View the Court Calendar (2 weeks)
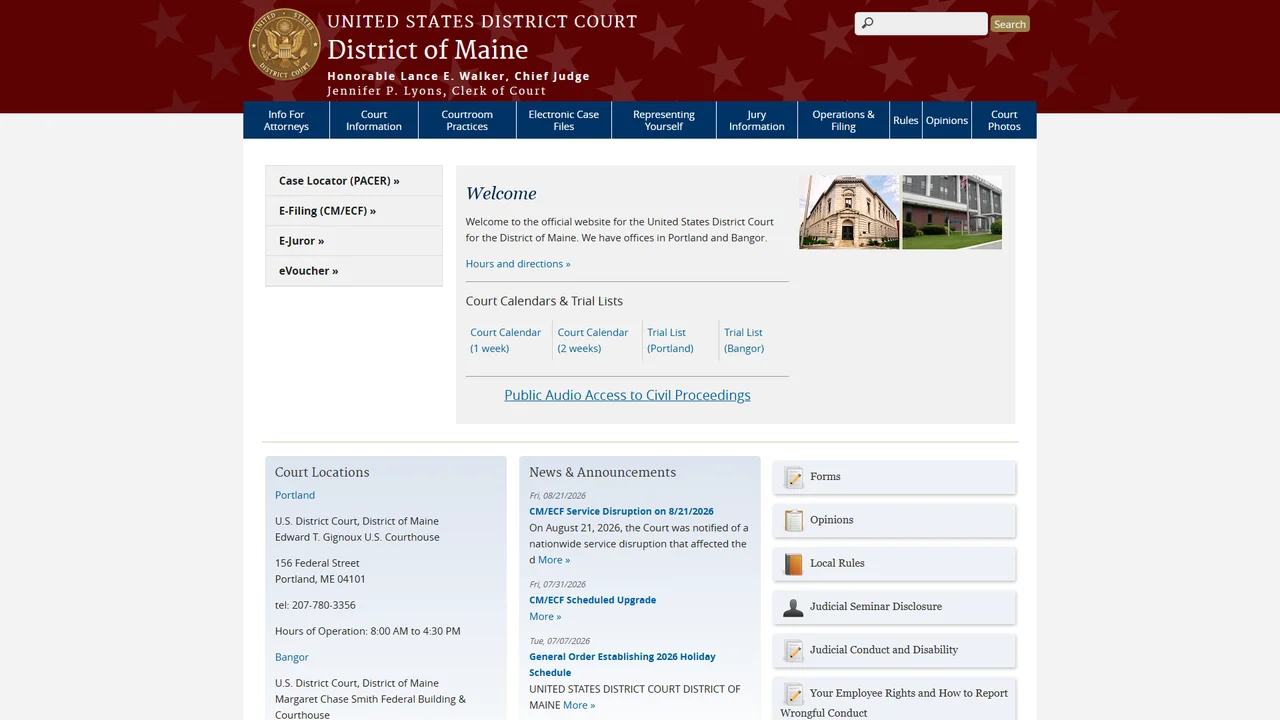Image resolution: width=1280 pixels, height=720 pixels. pyautogui.click(x=593, y=340)
